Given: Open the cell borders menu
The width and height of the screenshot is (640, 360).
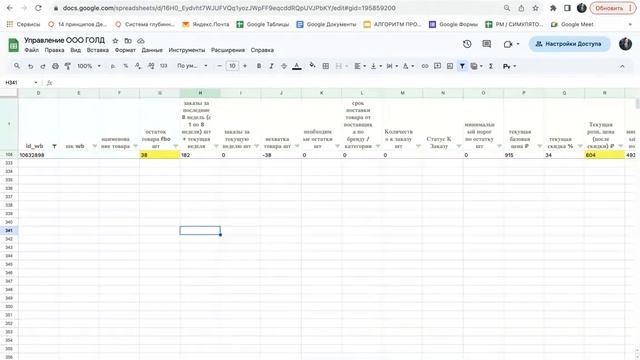Looking at the screenshot, I should (326, 66).
